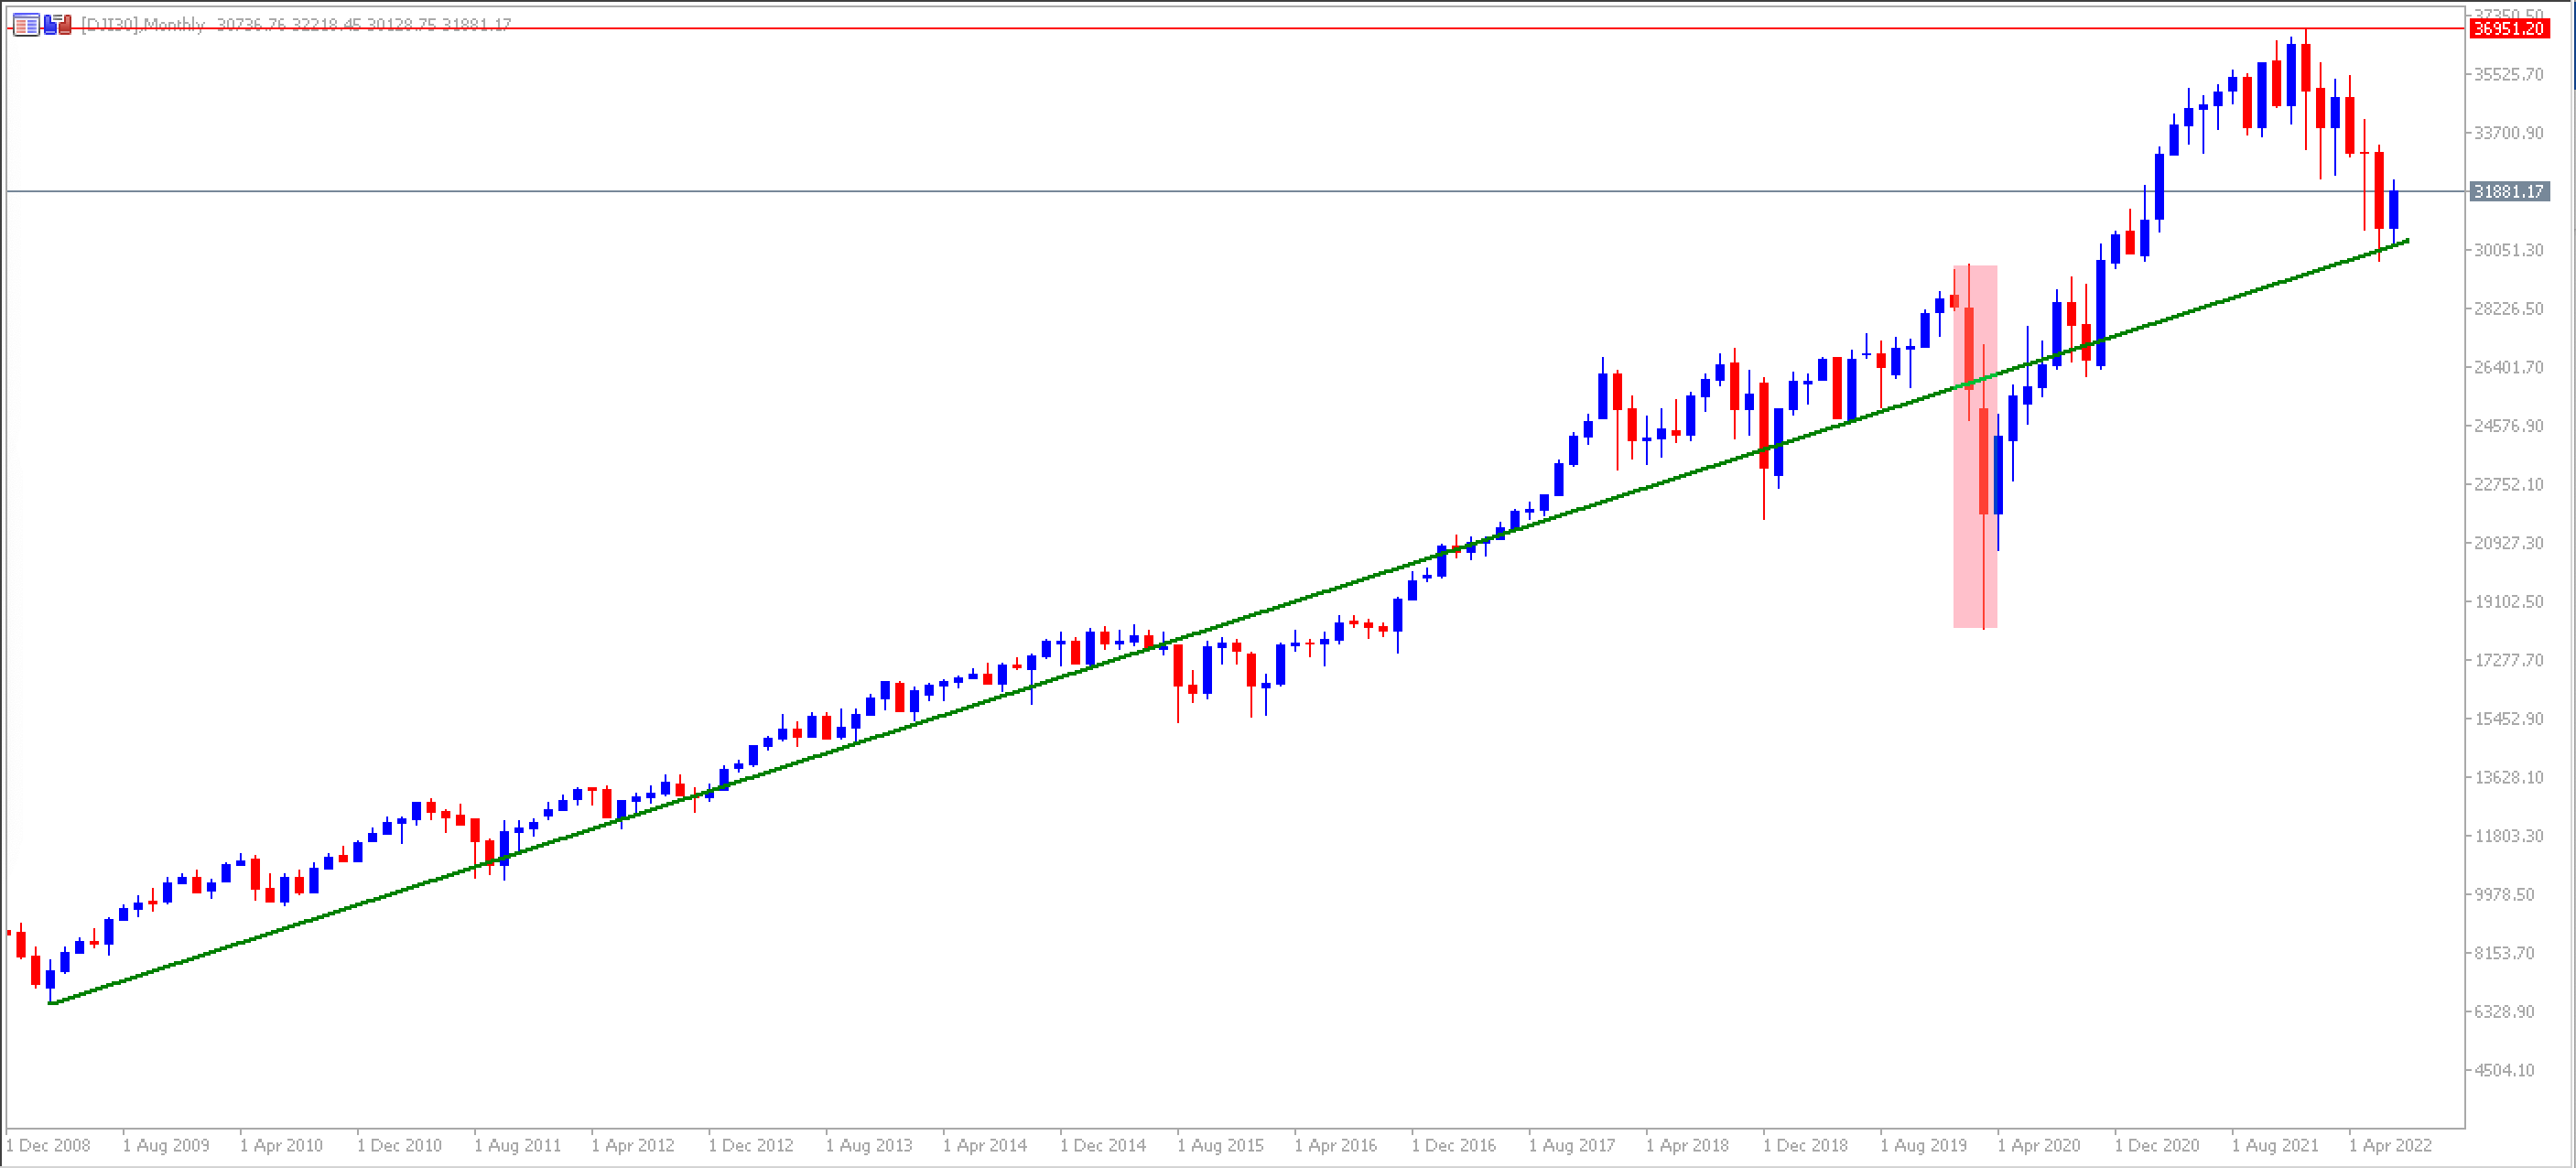
Task: Click the green ascending trendline
Action: (1230, 621)
